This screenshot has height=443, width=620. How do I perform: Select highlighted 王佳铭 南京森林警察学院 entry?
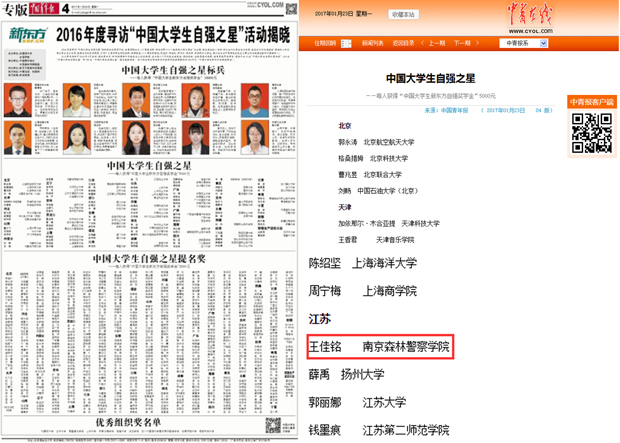coord(379,347)
